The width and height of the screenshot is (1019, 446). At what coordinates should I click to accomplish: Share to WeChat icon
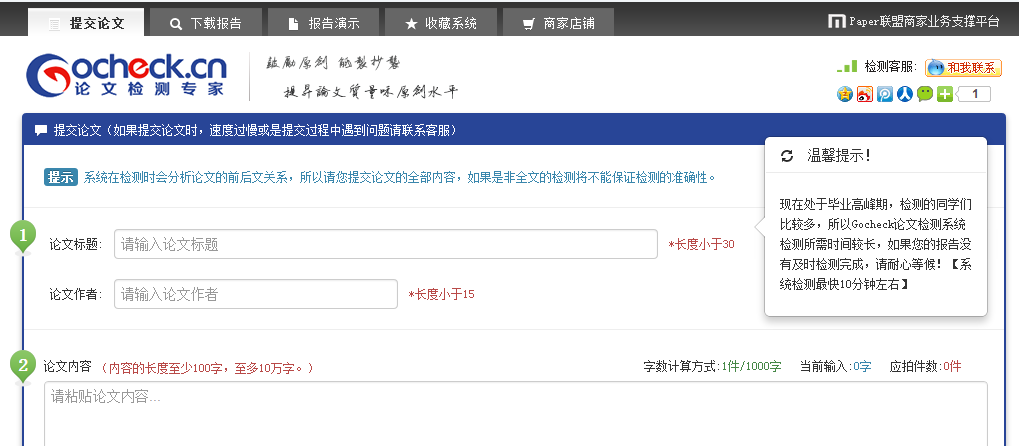925,94
